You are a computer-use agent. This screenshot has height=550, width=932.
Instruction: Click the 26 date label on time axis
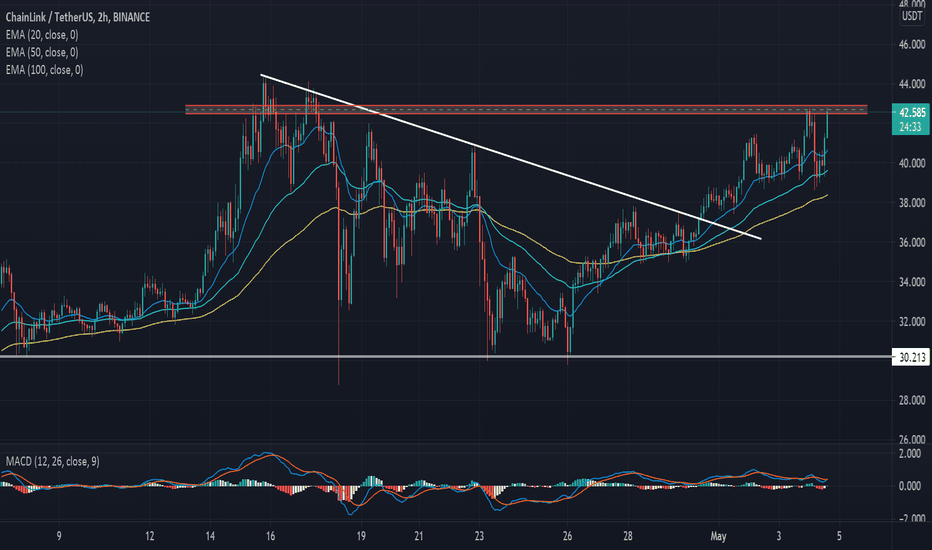click(x=567, y=536)
